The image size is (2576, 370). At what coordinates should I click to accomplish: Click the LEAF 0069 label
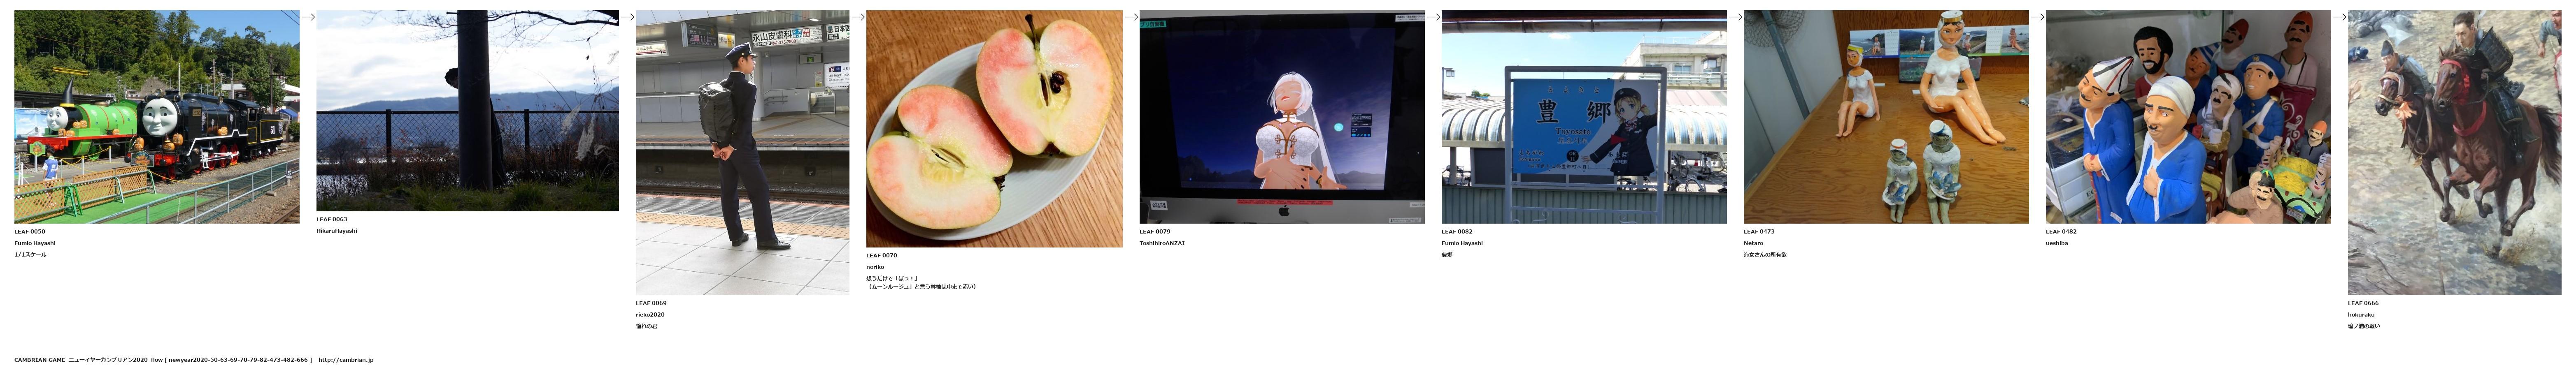[651, 303]
